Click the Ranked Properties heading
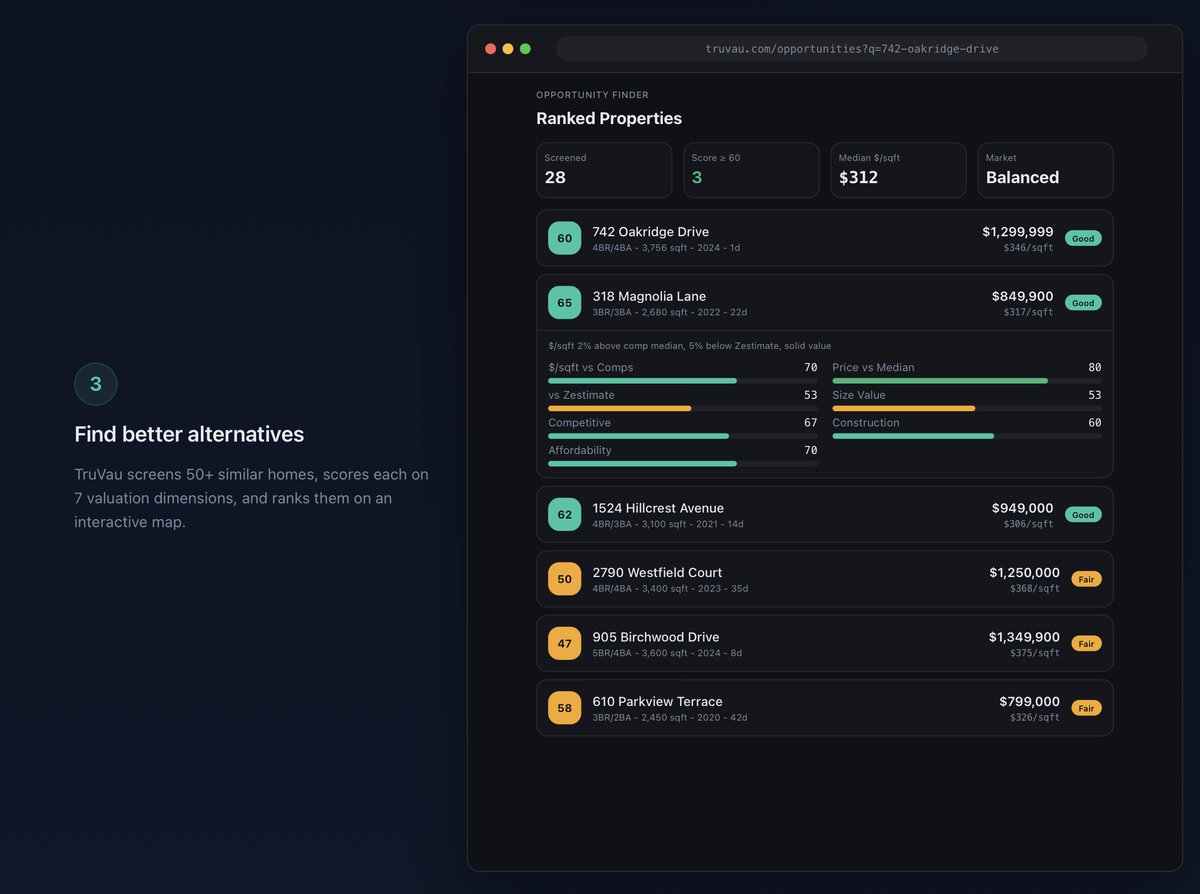Image resolution: width=1200 pixels, height=894 pixels. (x=609, y=119)
